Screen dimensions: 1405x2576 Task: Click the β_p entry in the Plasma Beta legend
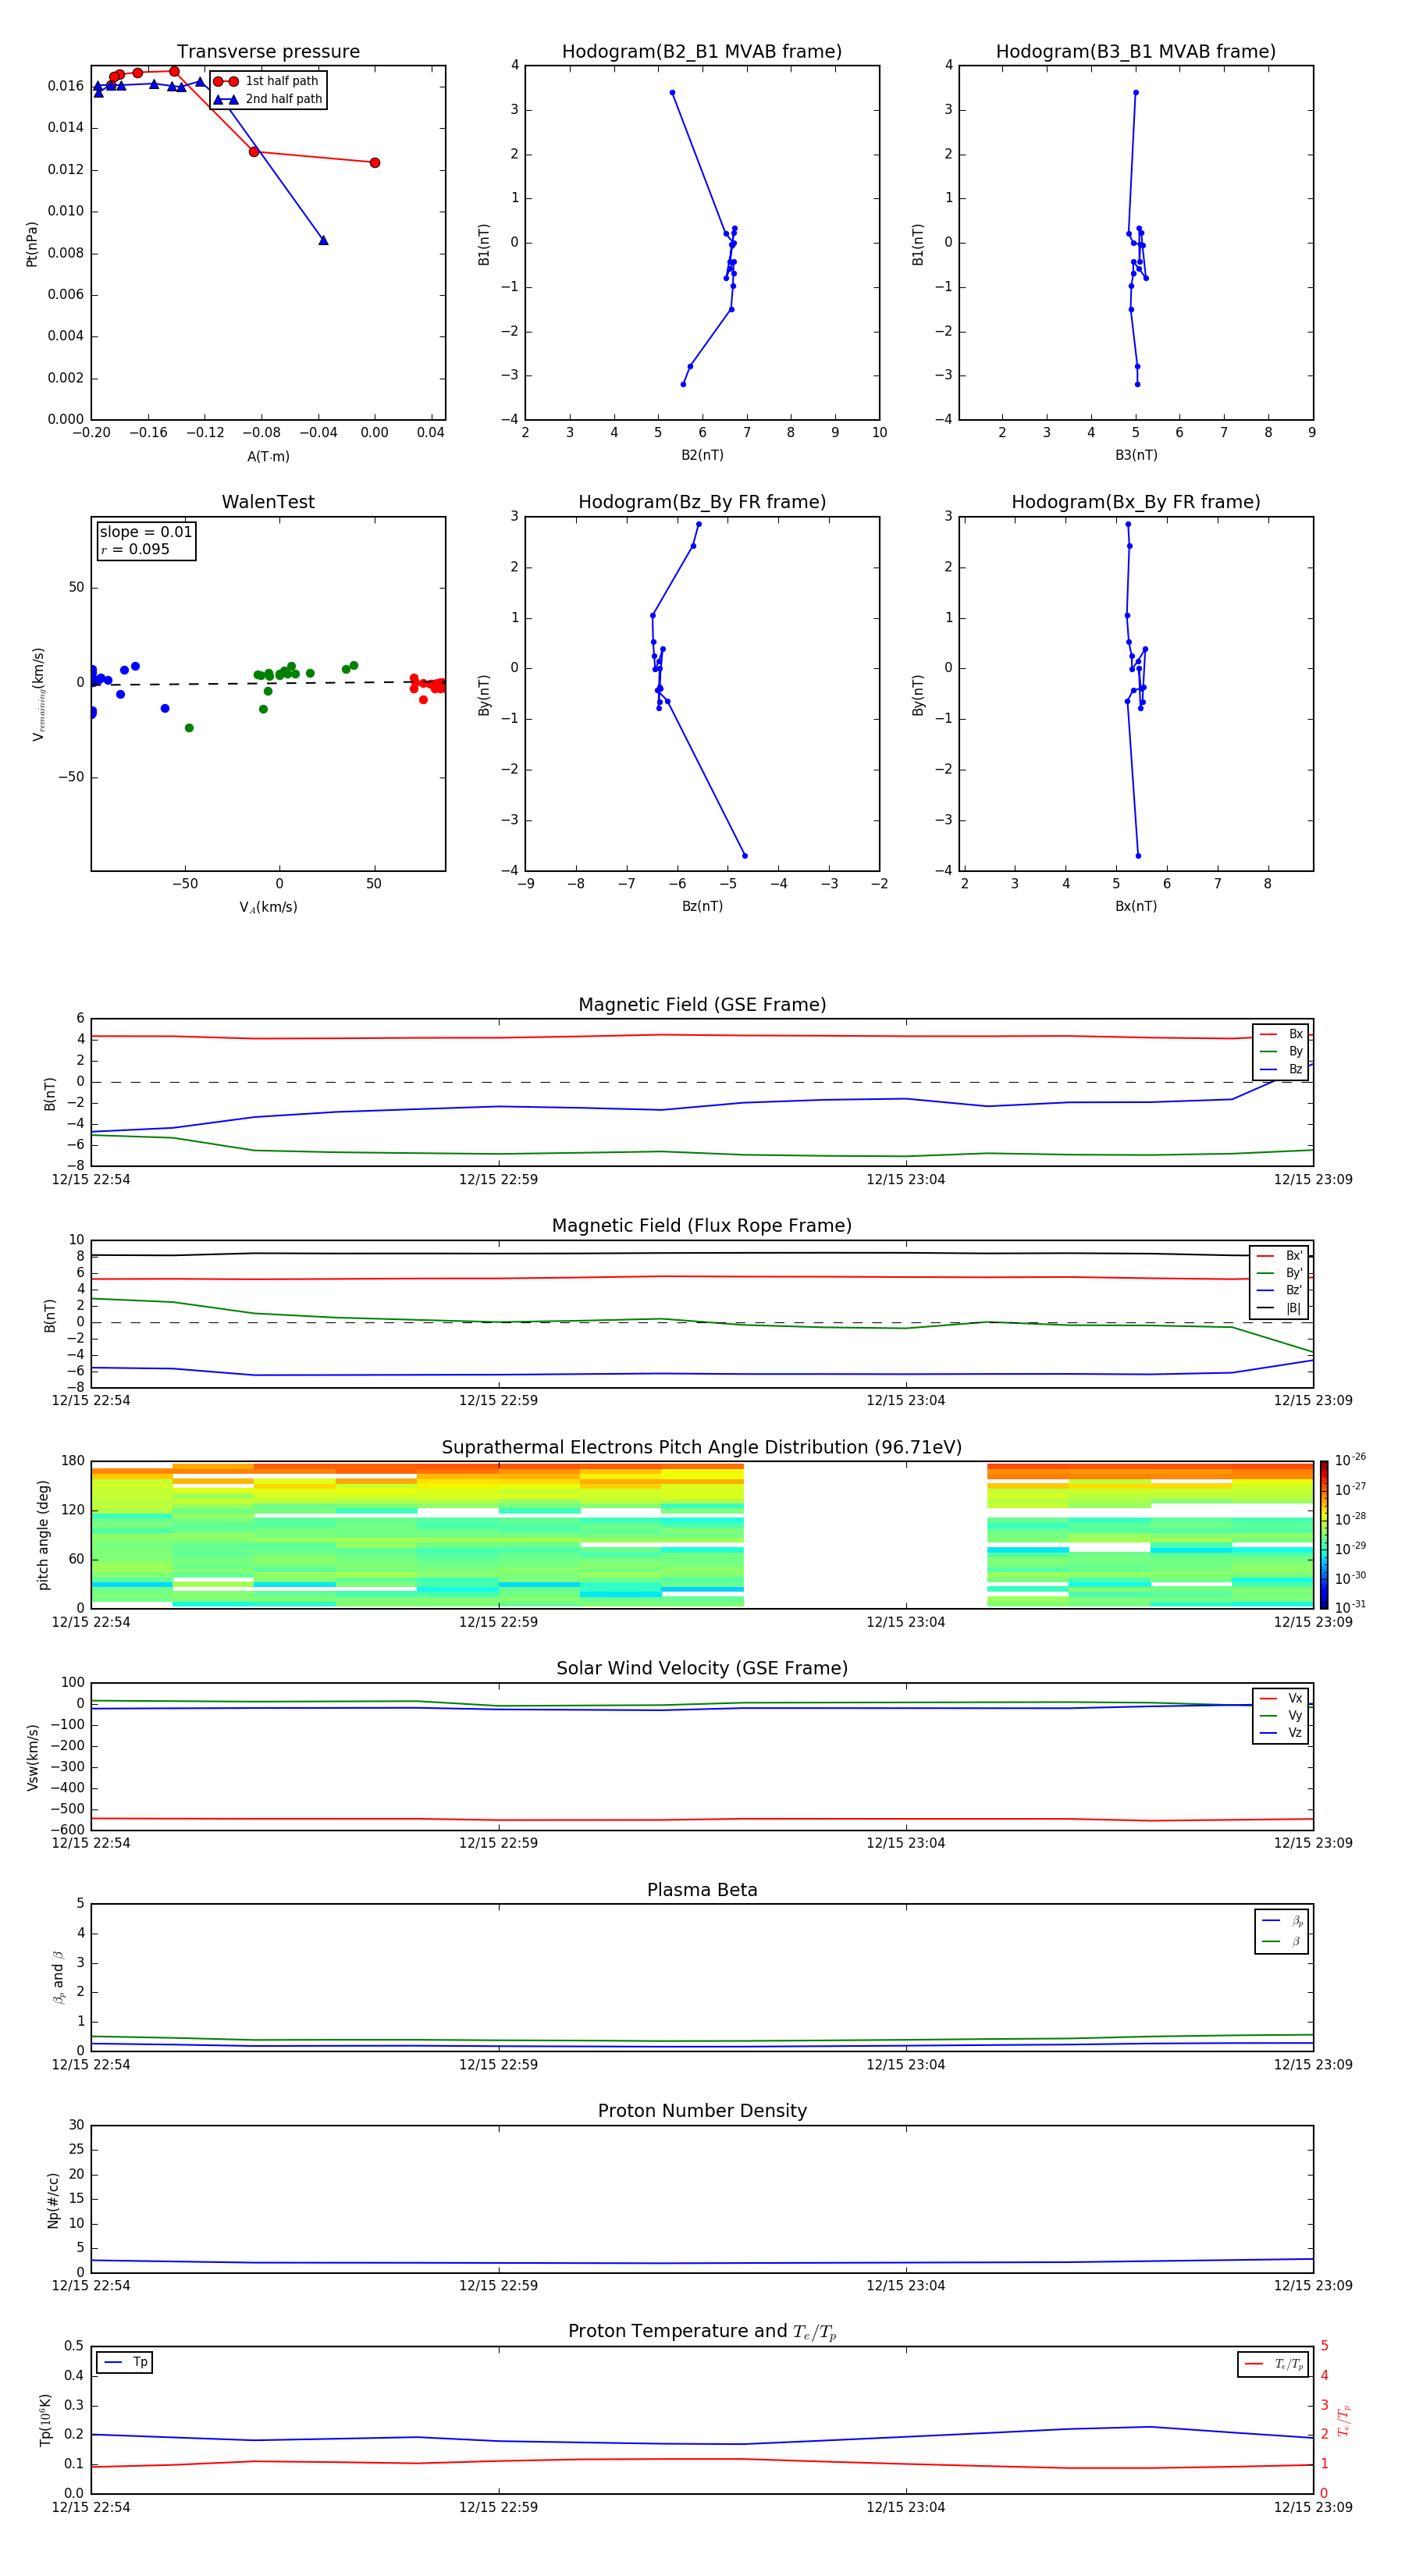pos(1281,1920)
